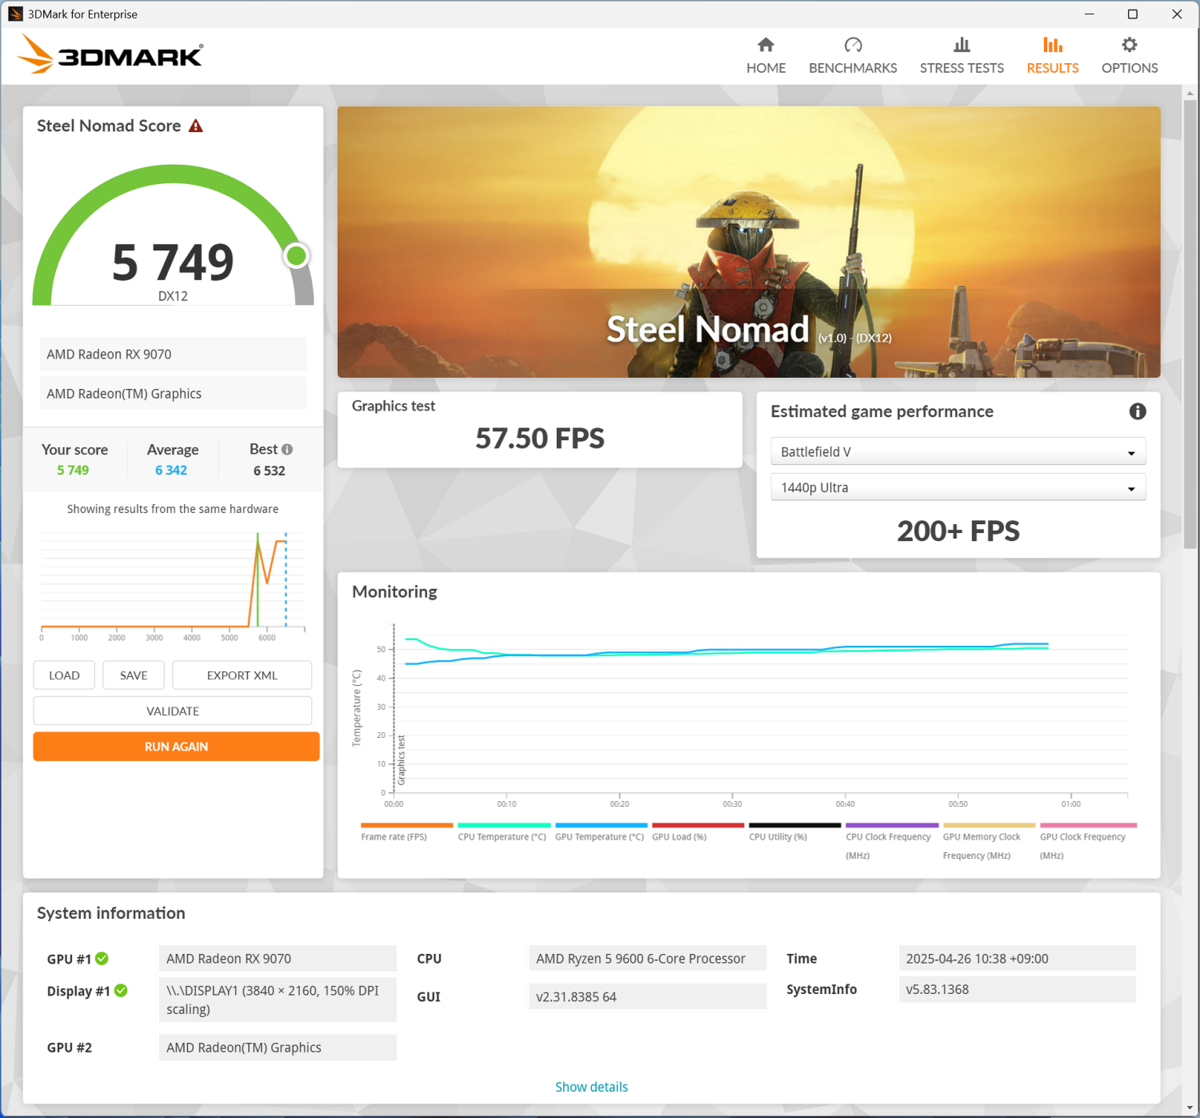Go to Benchmarks tab
1200x1118 pixels.
click(852, 56)
